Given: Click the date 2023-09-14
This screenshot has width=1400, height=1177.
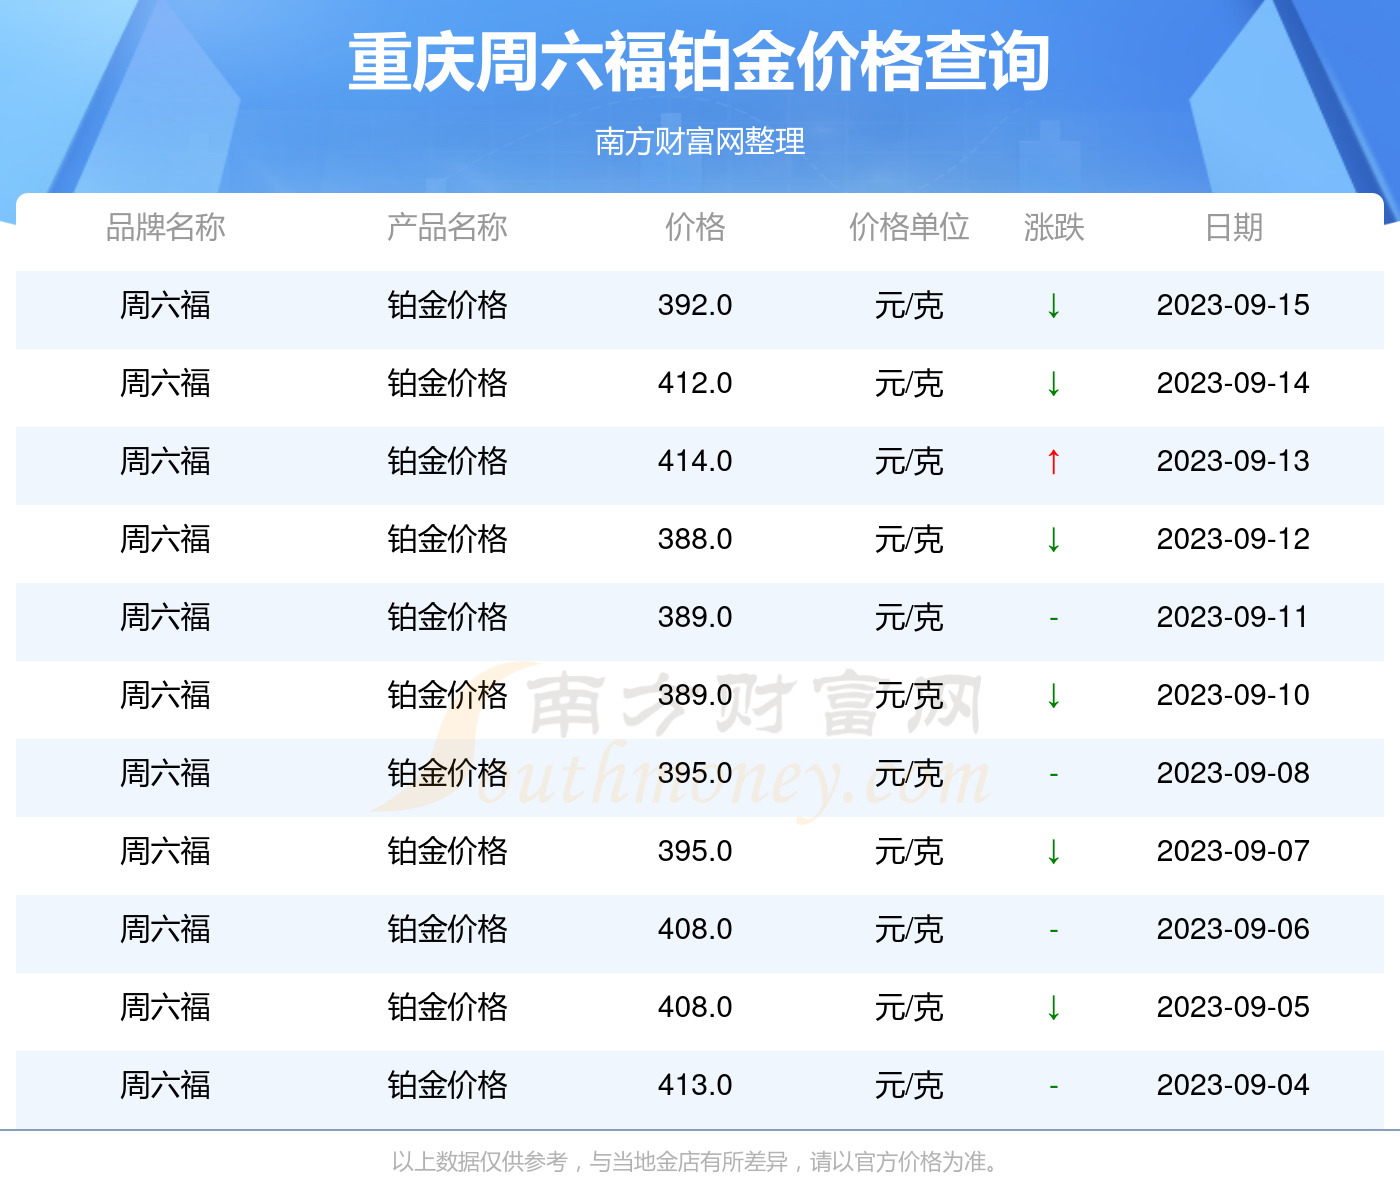Looking at the screenshot, I should (x=1233, y=383).
